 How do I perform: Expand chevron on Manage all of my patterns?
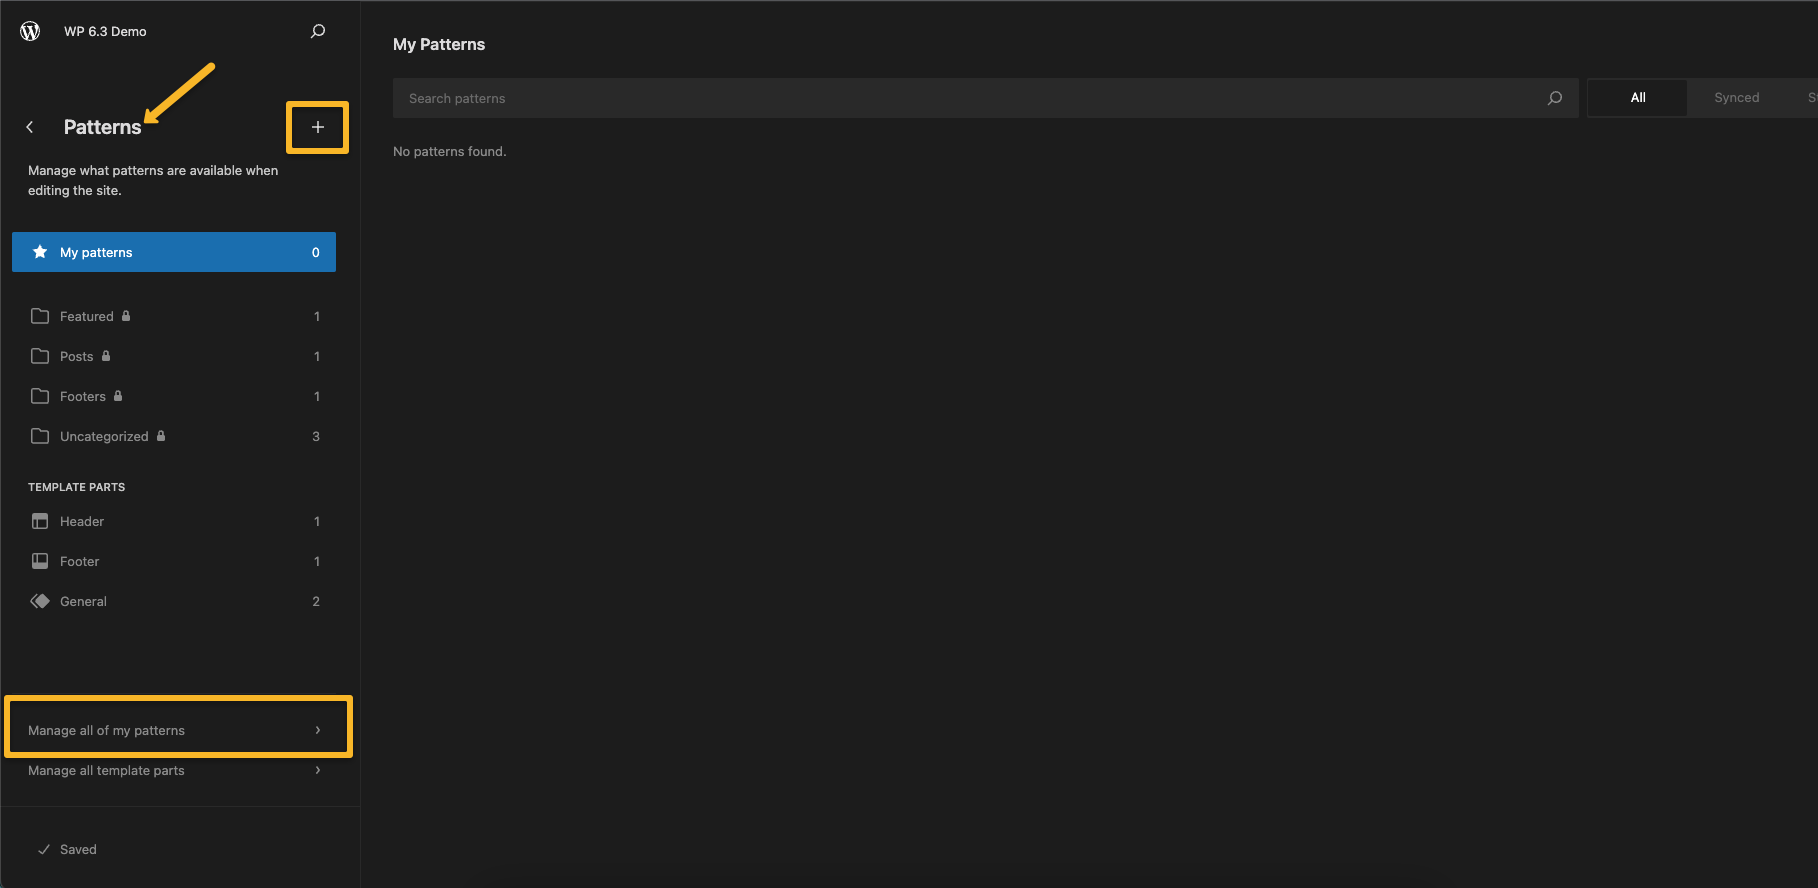click(x=318, y=730)
